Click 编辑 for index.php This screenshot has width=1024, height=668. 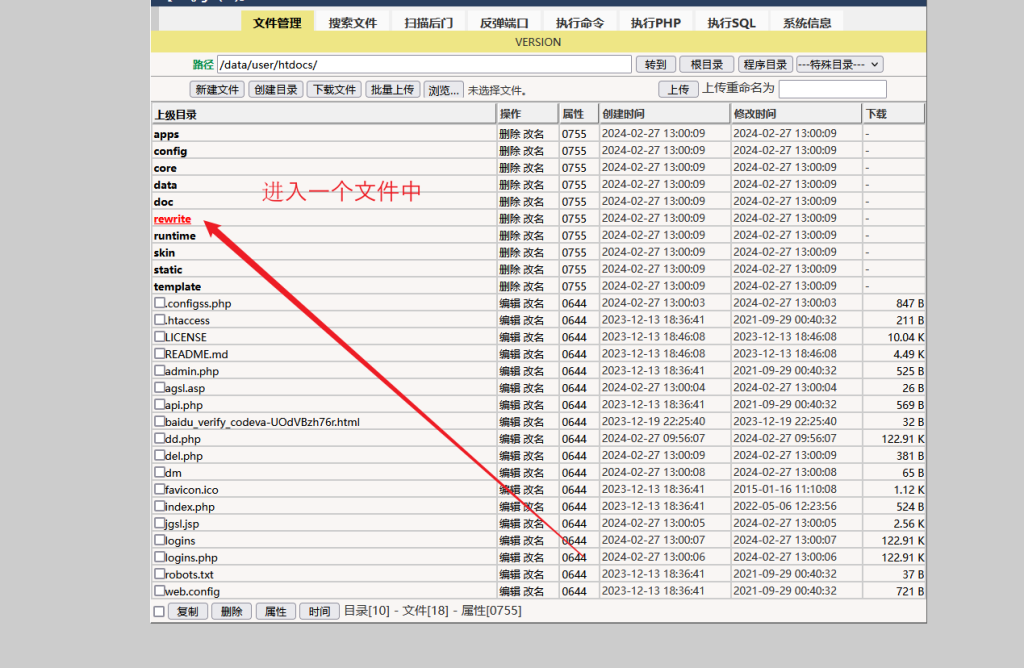pyautogui.click(x=509, y=506)
